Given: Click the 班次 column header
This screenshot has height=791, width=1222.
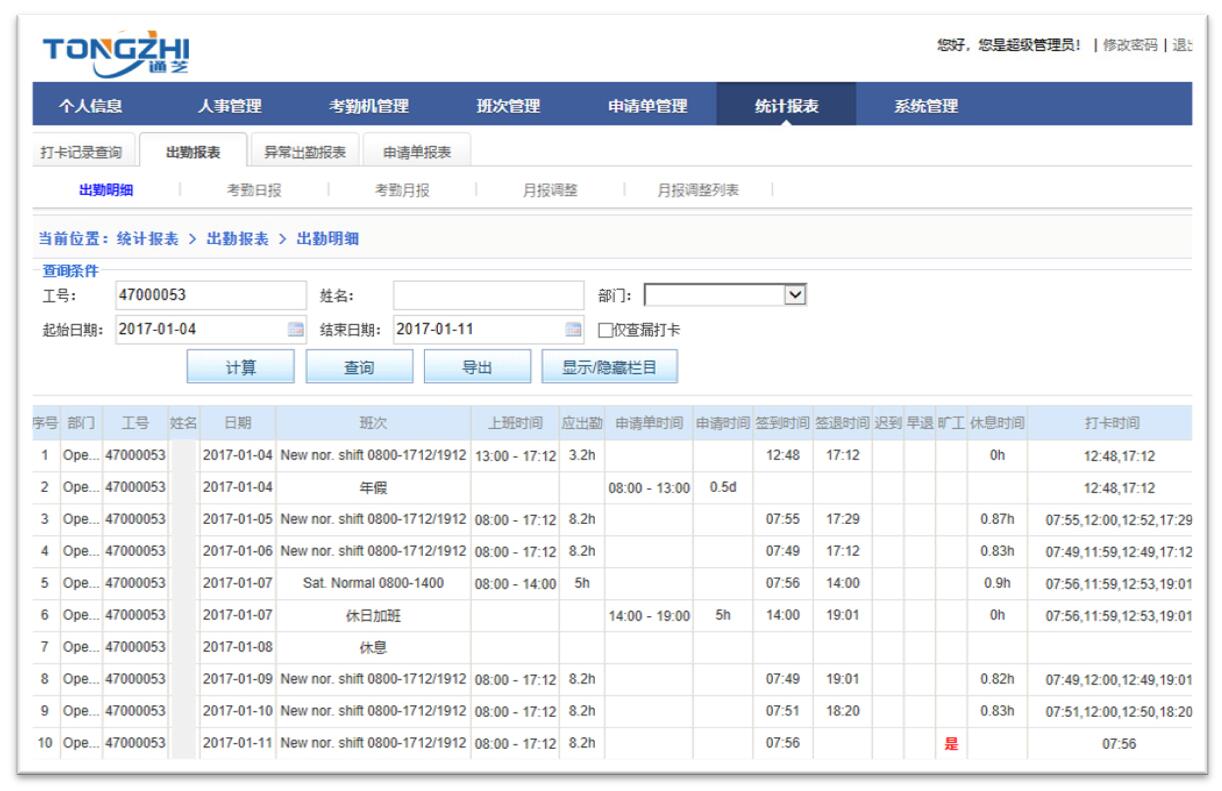Looking at the screenshot, I should point(373,423).
